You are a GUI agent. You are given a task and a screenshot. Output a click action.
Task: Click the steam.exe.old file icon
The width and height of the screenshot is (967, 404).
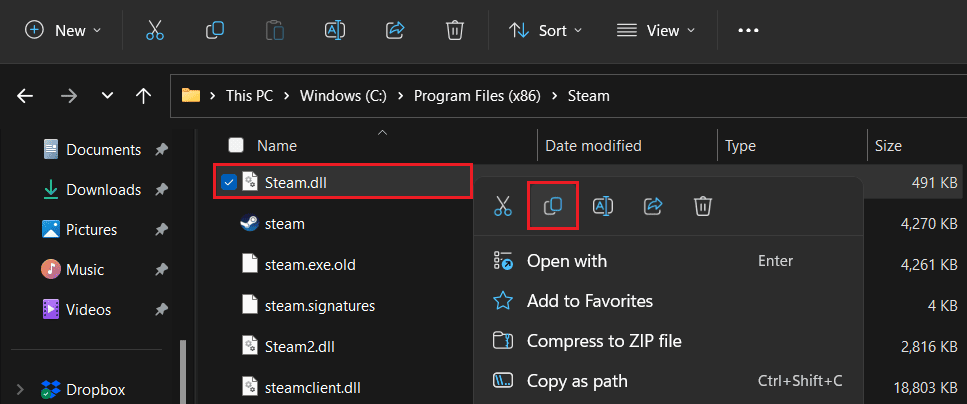click(x=249, y=263)
